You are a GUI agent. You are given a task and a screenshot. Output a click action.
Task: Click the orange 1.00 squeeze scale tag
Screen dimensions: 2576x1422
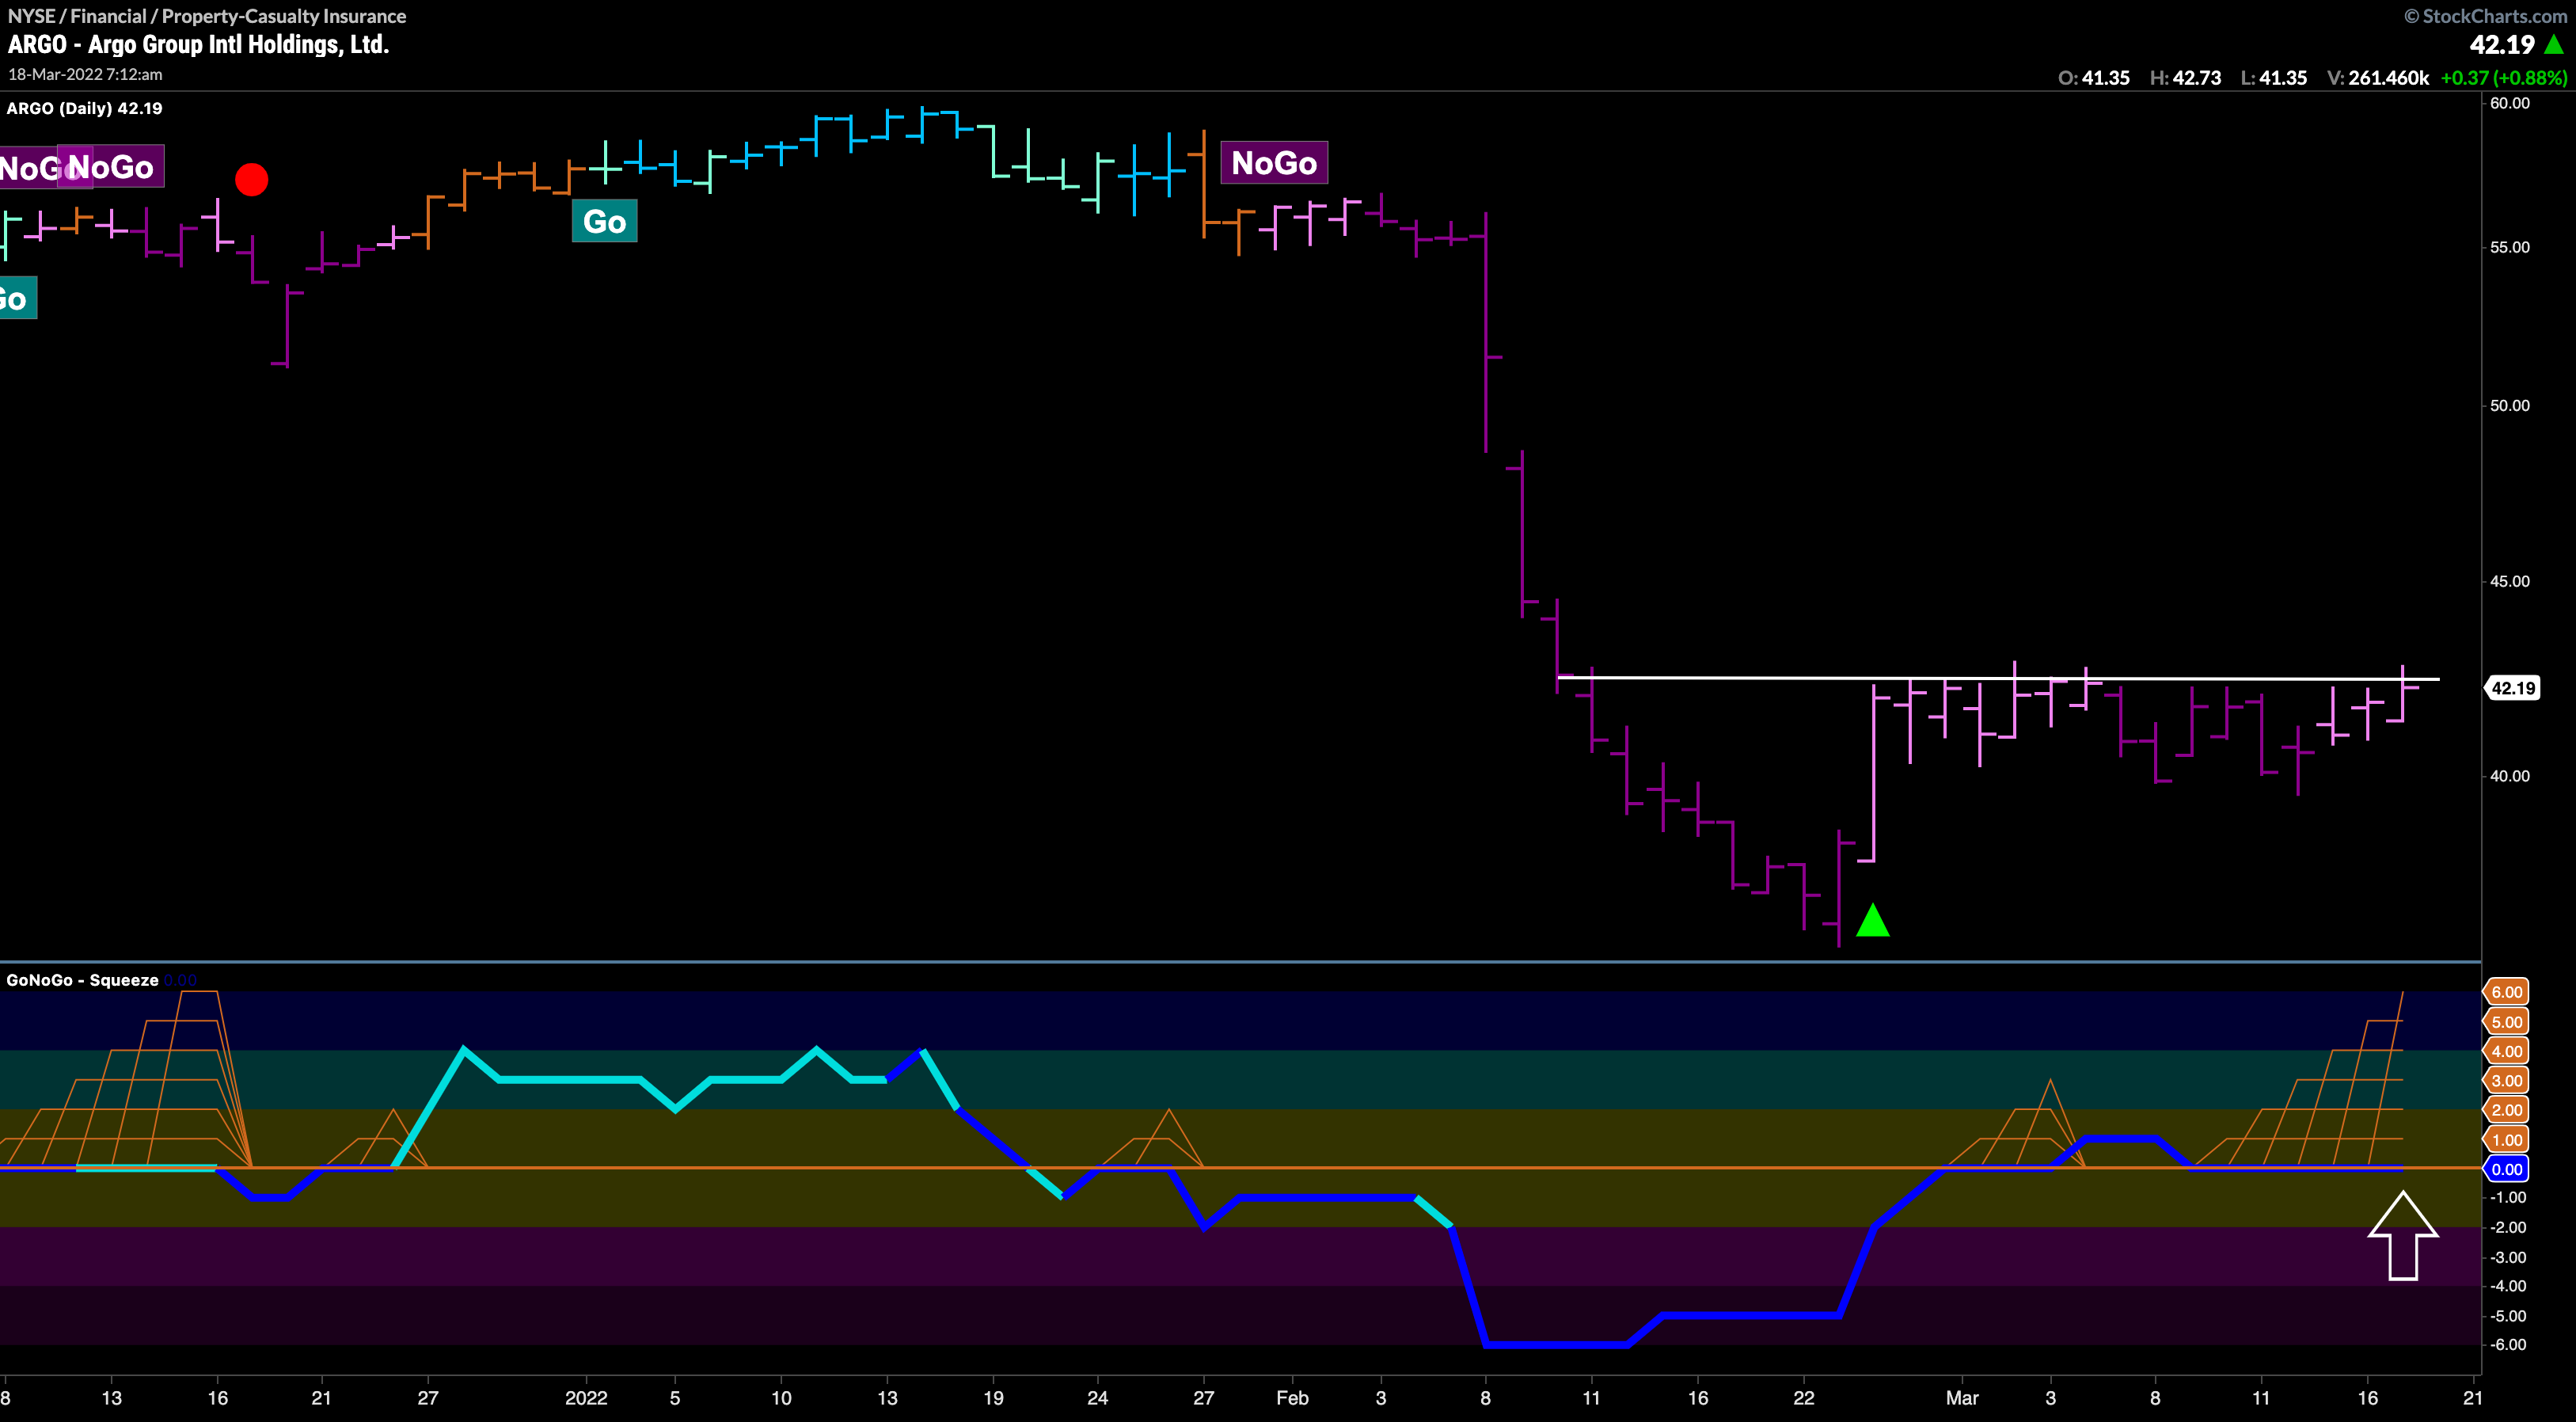coord(2507,1140)
